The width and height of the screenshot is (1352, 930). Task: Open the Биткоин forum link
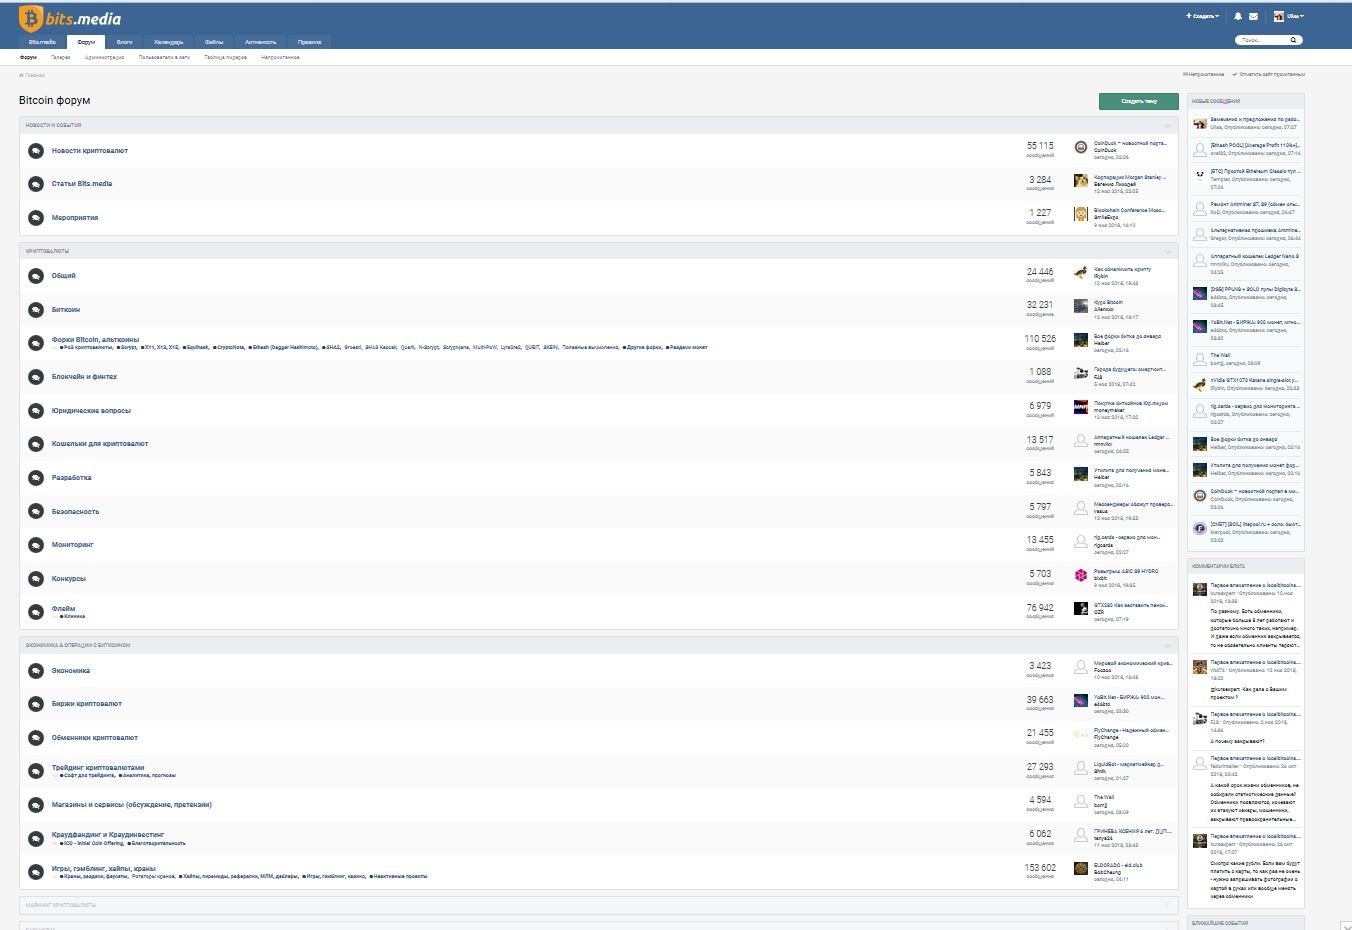pos(66,310)
